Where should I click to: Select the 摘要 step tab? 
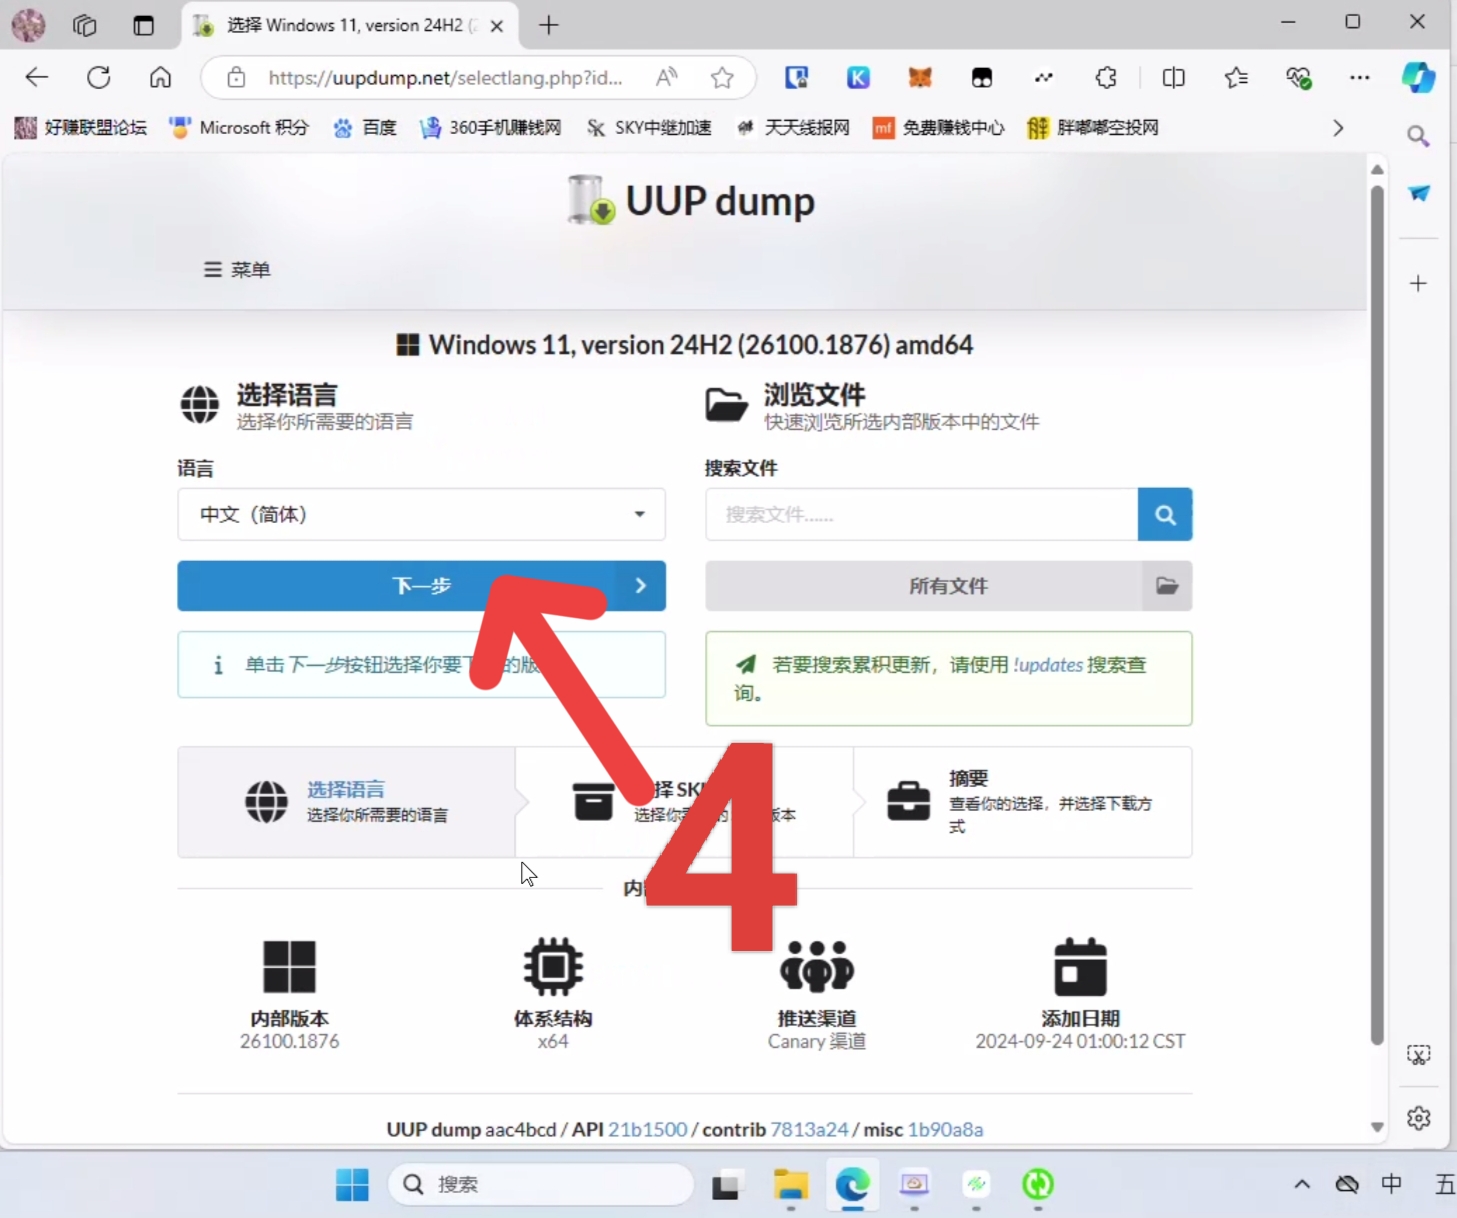[1022, 801]
